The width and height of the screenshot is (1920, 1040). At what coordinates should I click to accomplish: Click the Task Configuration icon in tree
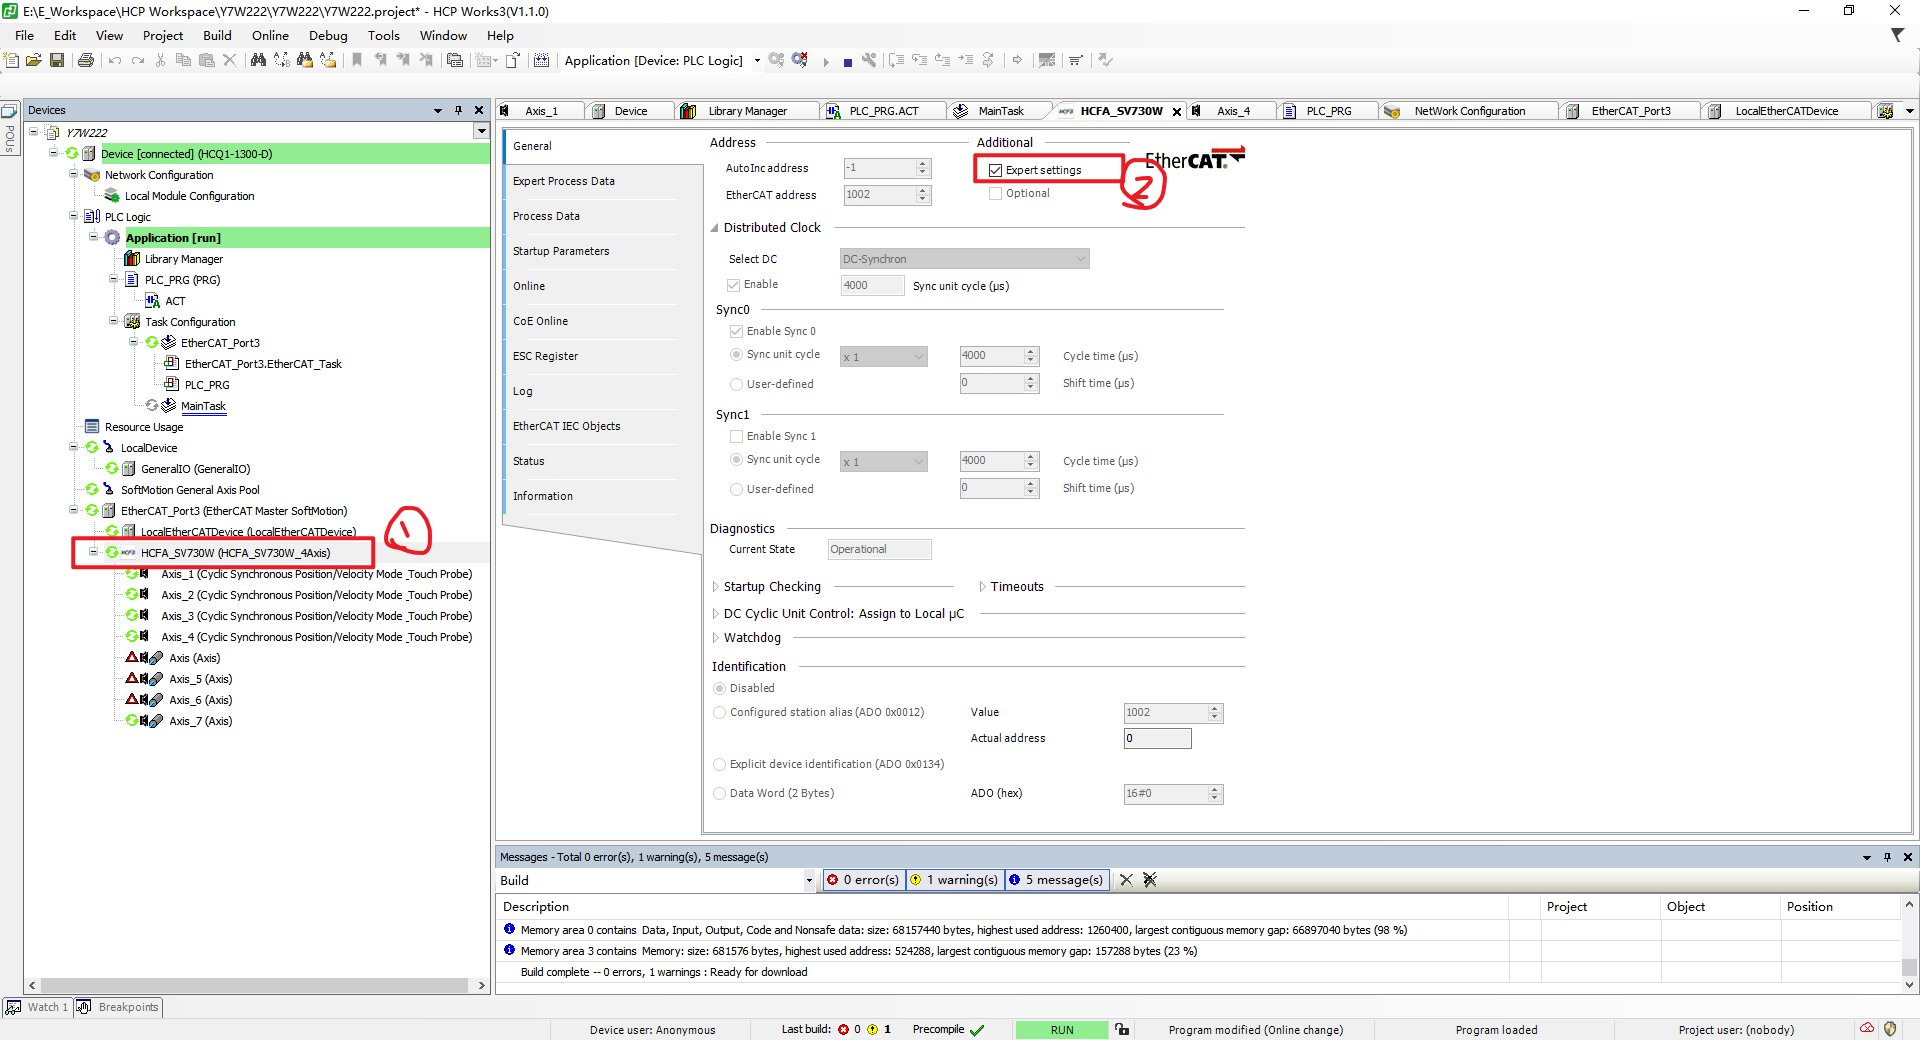(132, 322)
